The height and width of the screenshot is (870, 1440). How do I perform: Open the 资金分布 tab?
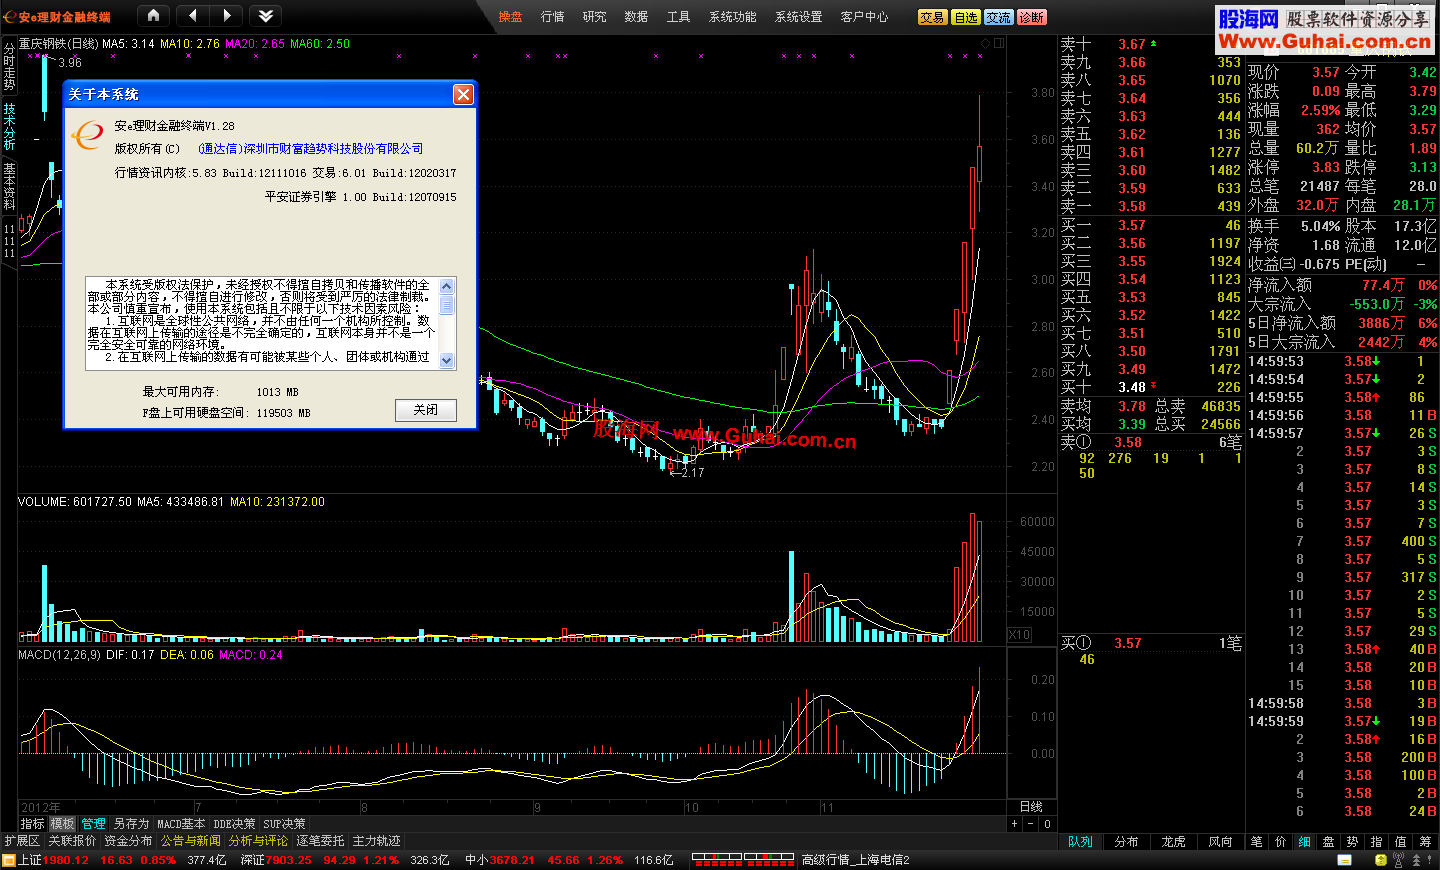[x=128, y=841]
